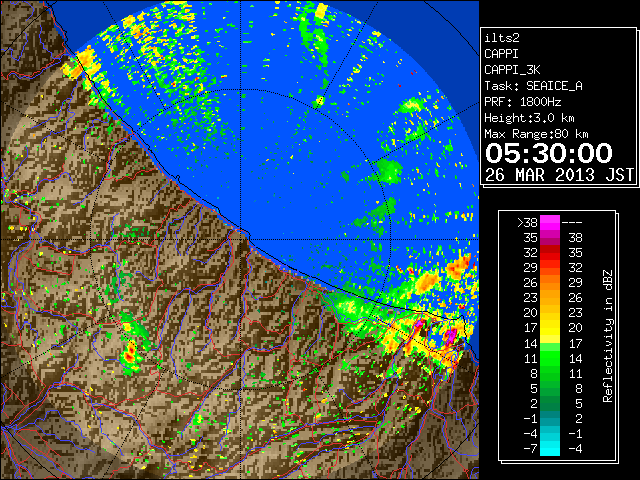Click the magenta >38 dBZ swatch
This screenshot has height=480, width=640.
[x=550, y=223]
